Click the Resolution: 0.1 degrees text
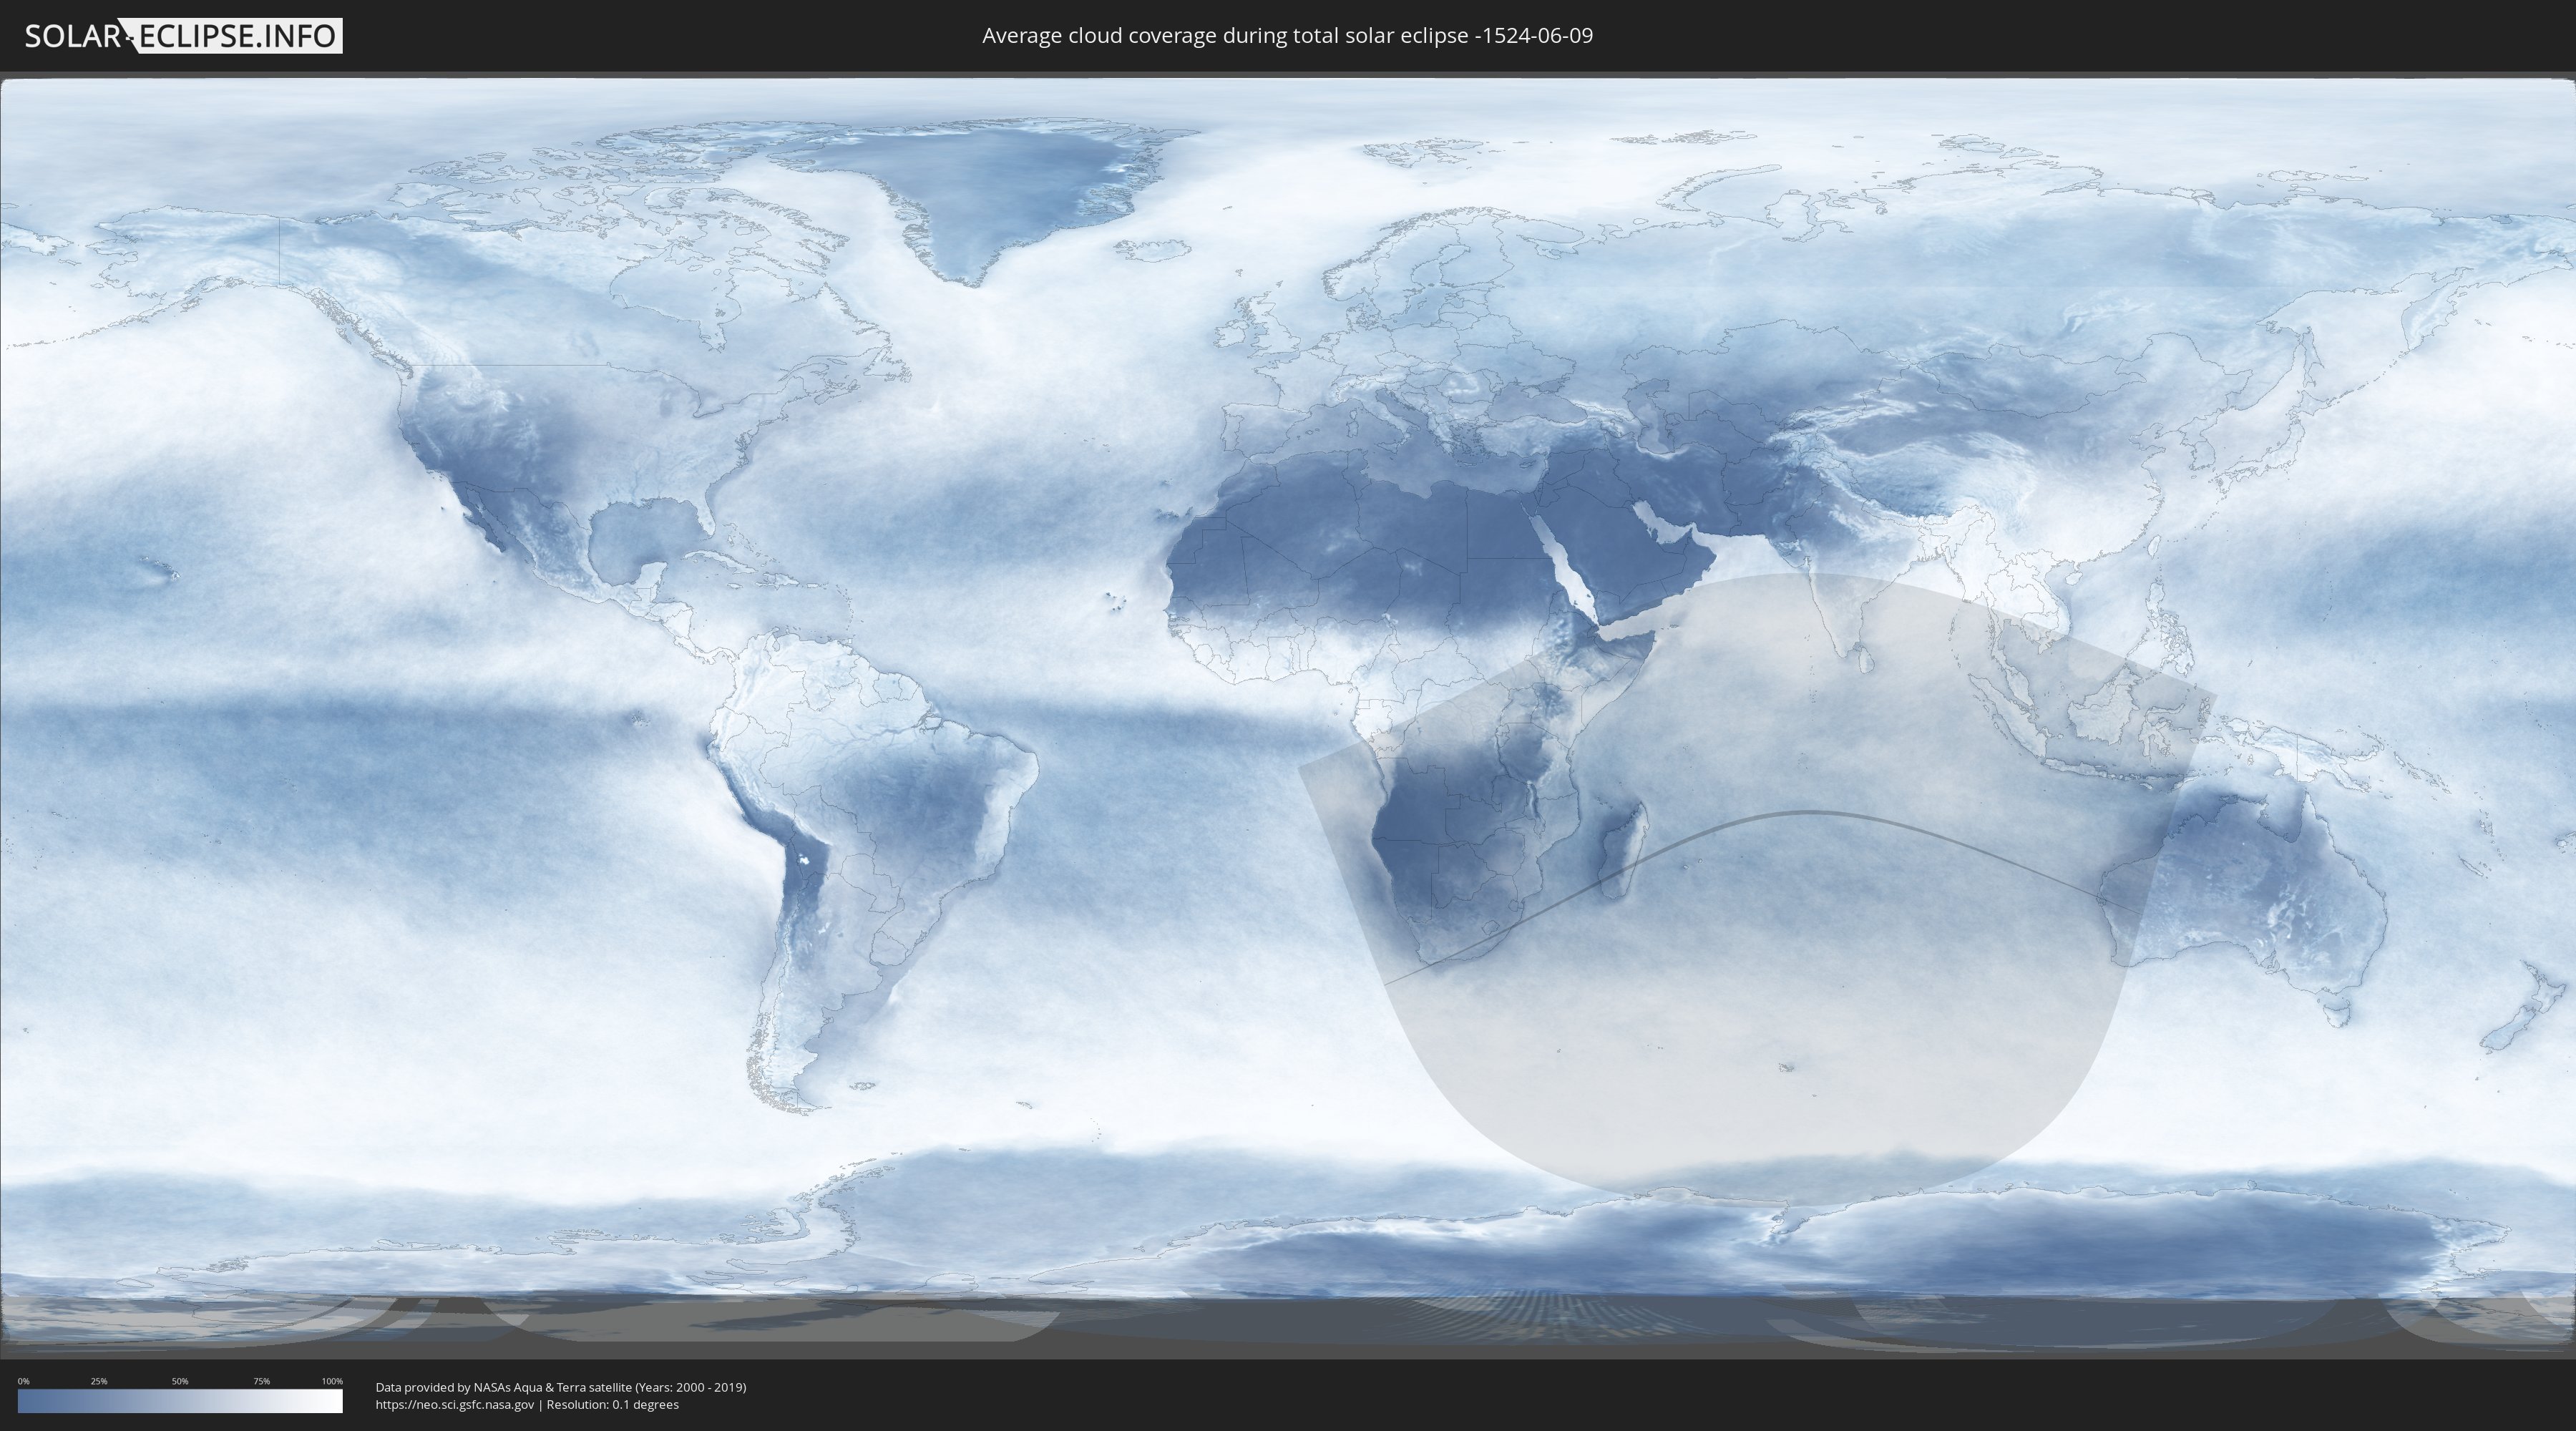This screenshot has width=2576, height=1431. [x=612, y=1404]
